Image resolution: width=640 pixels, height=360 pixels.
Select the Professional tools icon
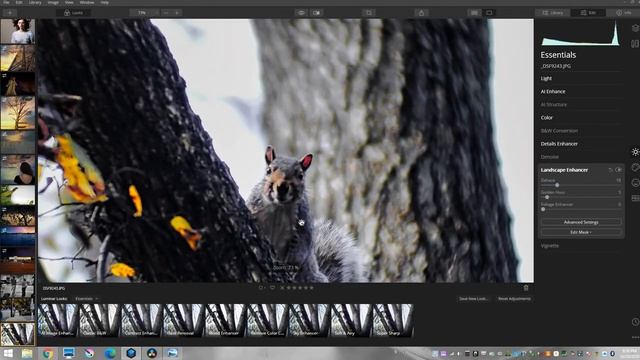635,198
